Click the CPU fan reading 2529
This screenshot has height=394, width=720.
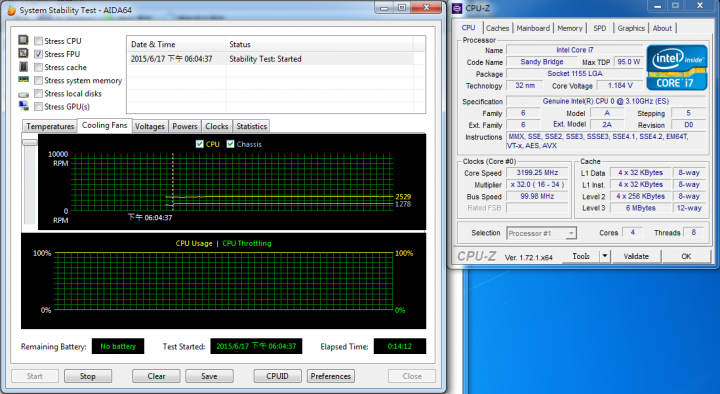tap(403, 197)
